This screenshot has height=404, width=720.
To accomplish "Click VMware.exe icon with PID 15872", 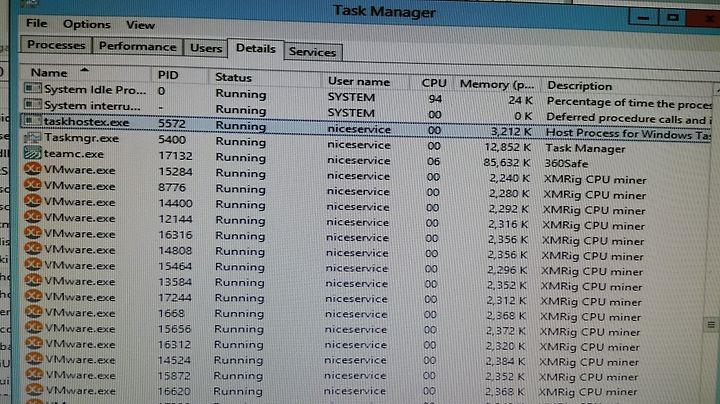I will 34,374.
